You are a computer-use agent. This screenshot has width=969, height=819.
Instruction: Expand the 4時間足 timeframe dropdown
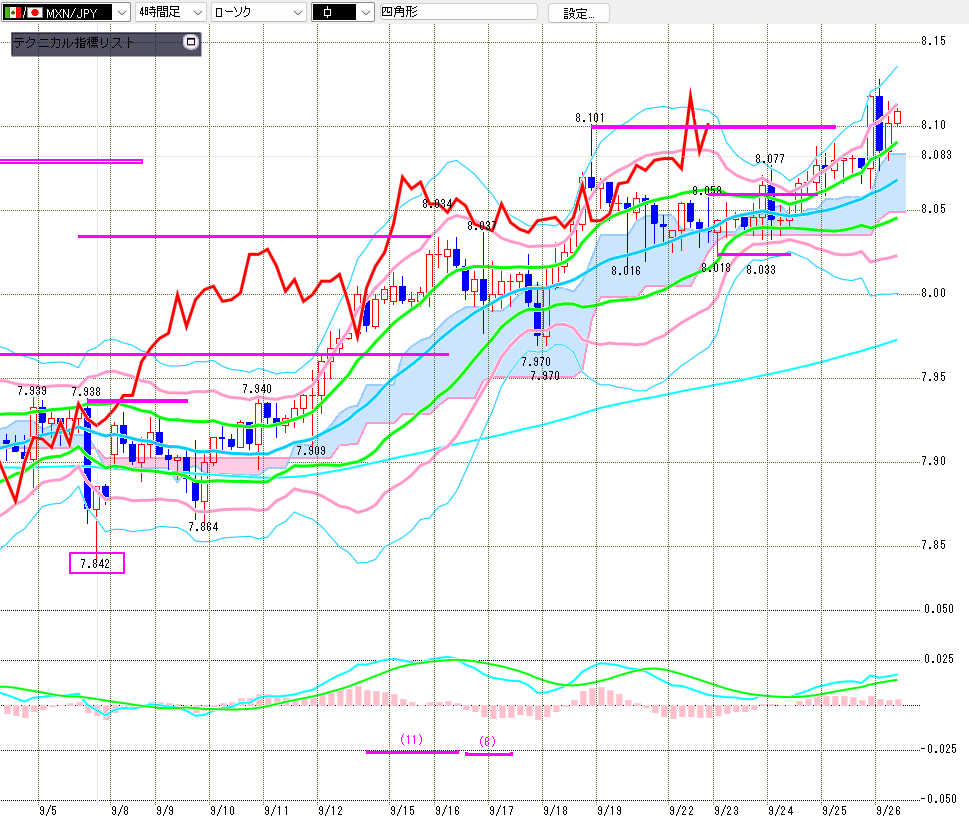(196, 13)
